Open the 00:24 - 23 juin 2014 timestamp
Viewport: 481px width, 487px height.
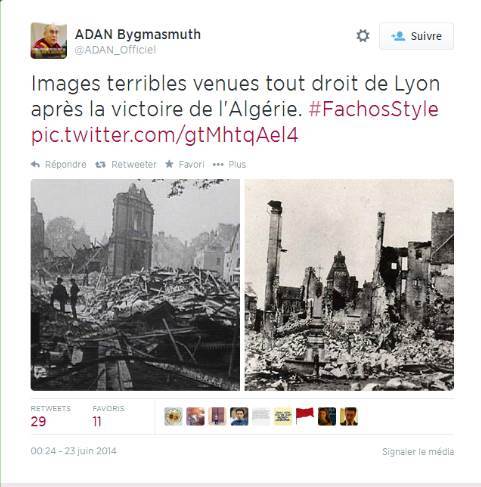[73, 451]
